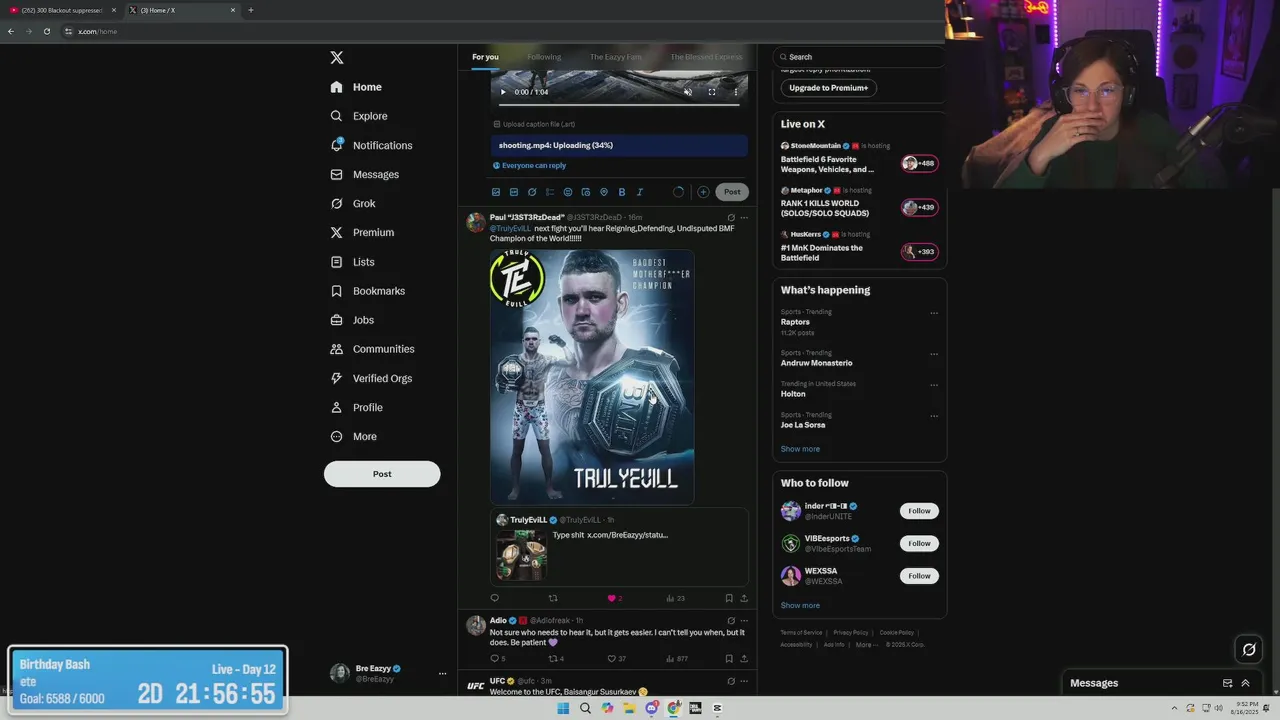Open Verified Orgs in the sidebar
Viewport: 1280px width, 720px height.
(x=371, y=378)
